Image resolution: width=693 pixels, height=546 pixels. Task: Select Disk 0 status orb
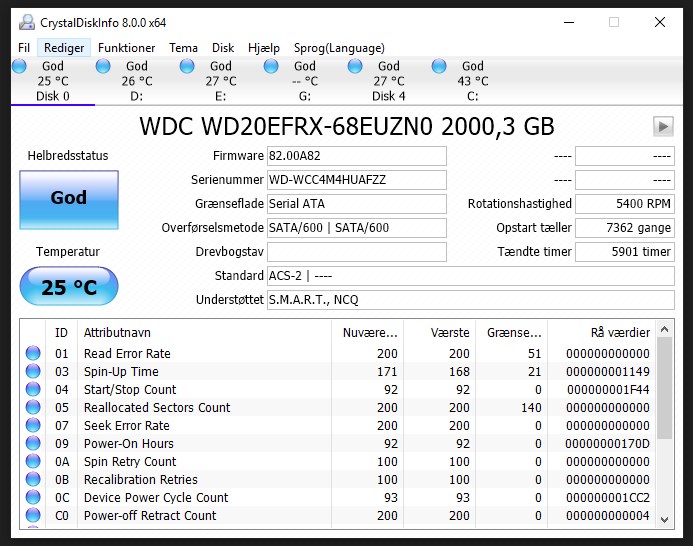(19, 66)
